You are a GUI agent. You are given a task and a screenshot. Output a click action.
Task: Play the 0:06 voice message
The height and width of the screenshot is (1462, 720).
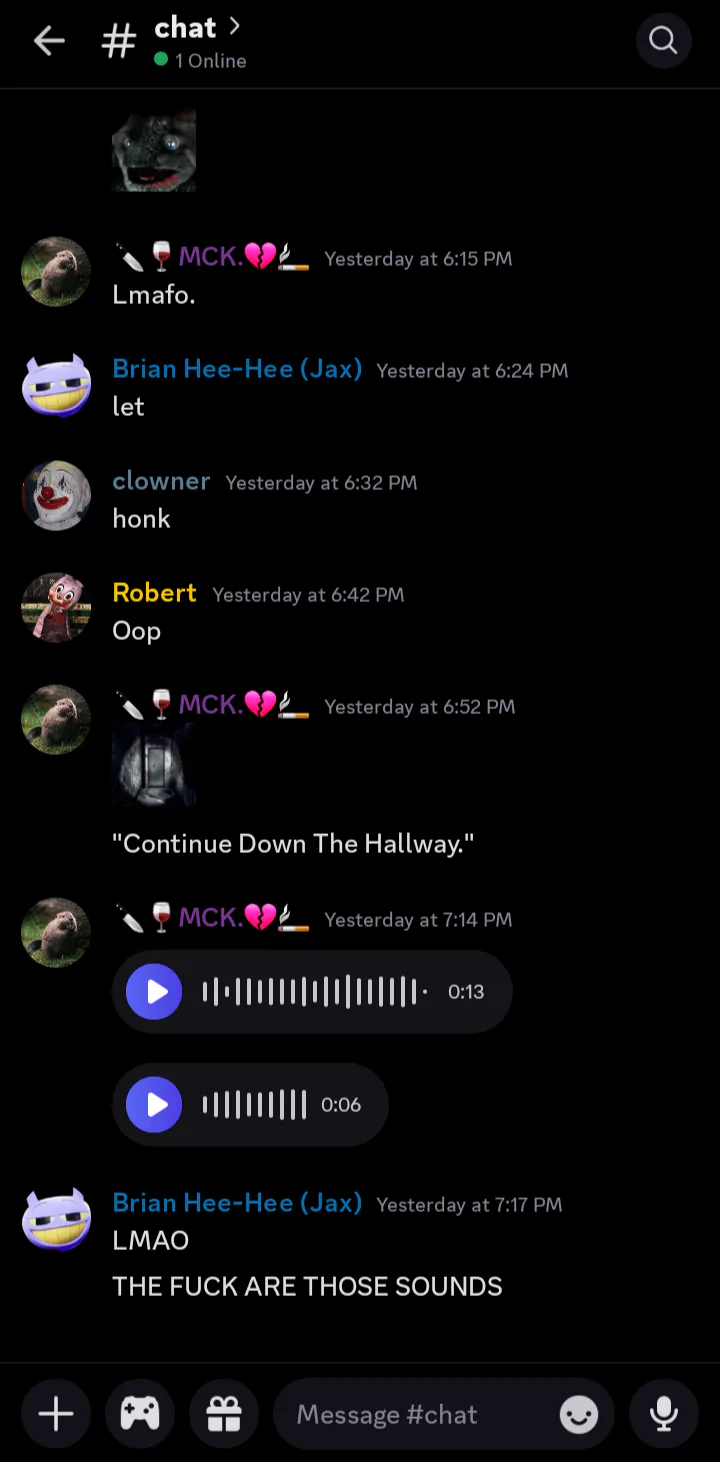[155, 1104]
